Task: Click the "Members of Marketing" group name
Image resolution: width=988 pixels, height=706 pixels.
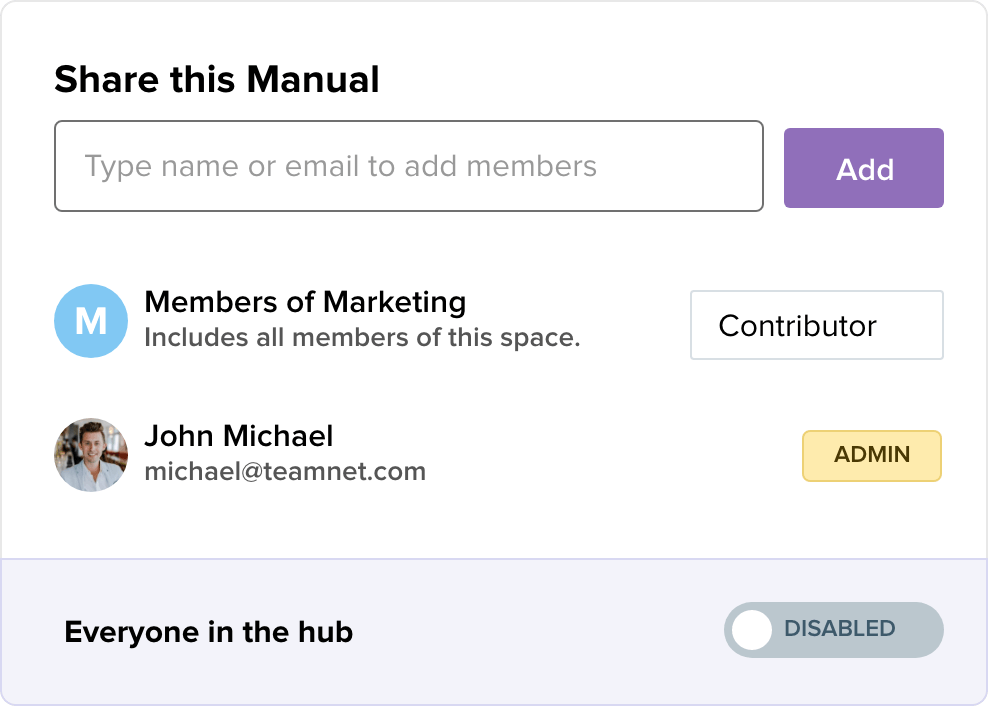Action: coord(305,302)
